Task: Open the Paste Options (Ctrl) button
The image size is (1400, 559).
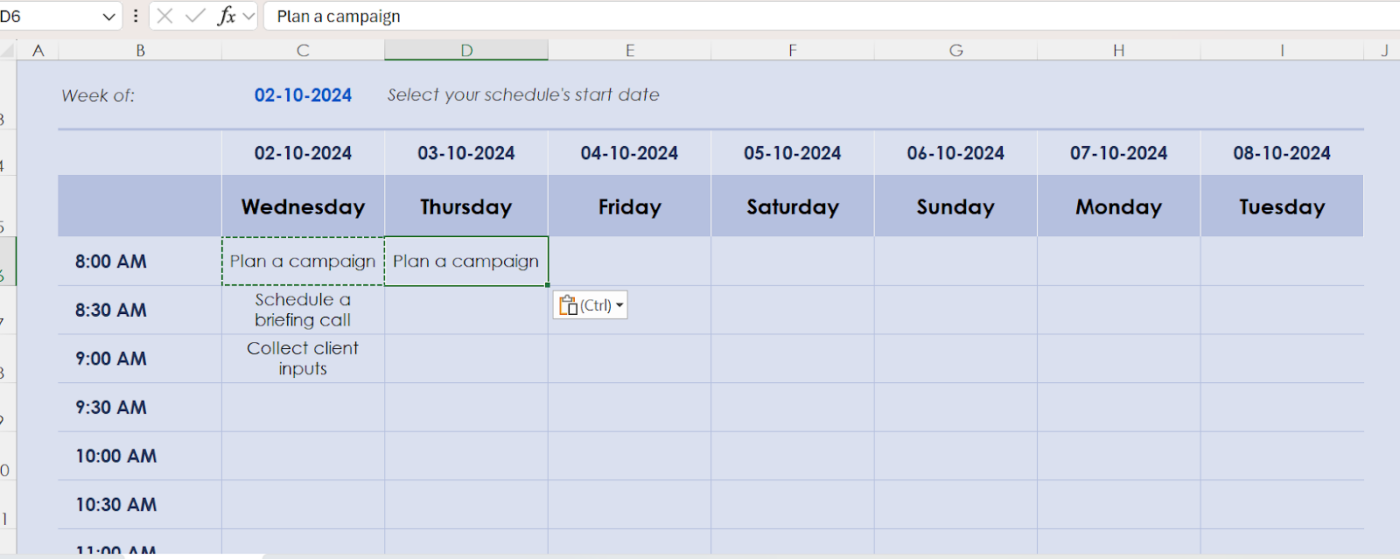Action: tap(590, 305)
